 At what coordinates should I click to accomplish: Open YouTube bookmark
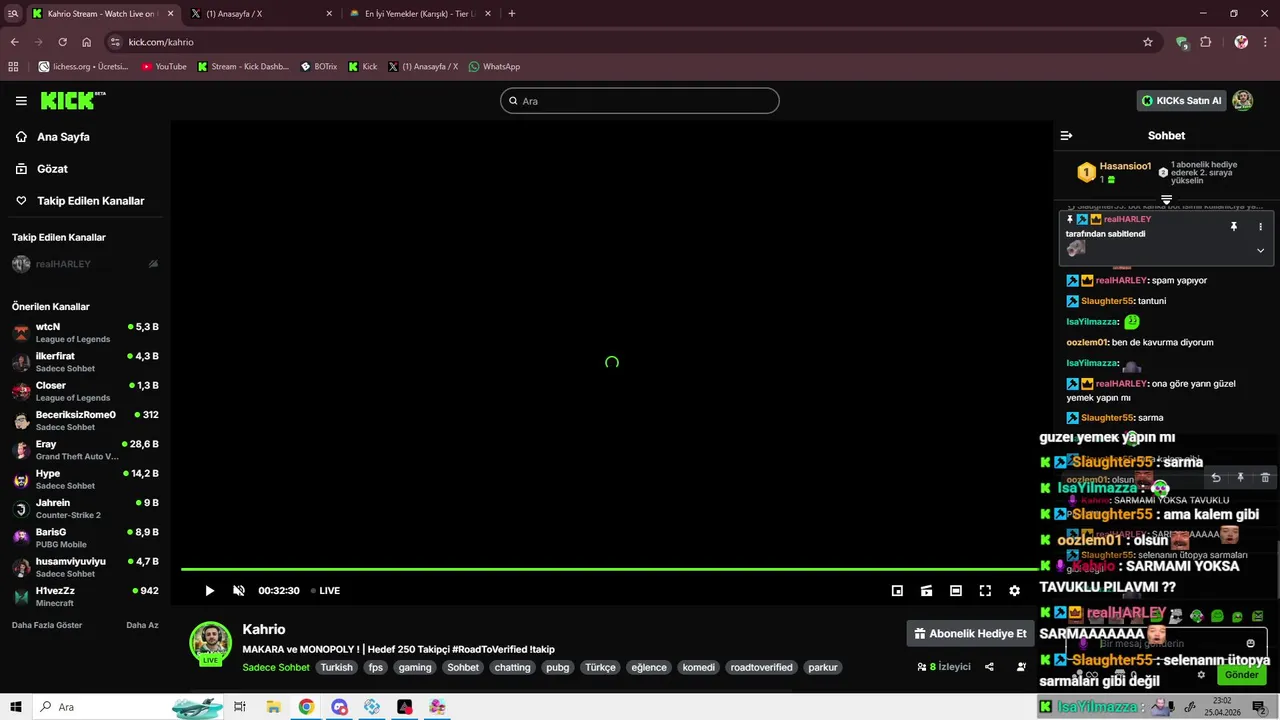tap(164, 66)
